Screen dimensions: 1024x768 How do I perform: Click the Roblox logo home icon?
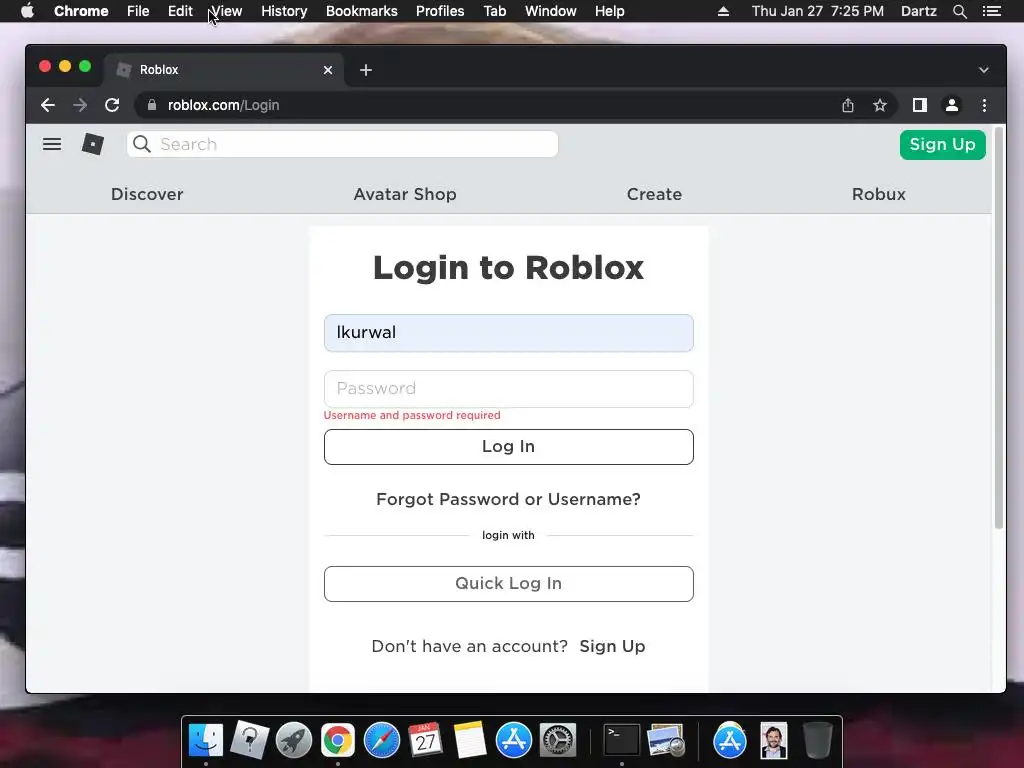[x=93, y=144]
